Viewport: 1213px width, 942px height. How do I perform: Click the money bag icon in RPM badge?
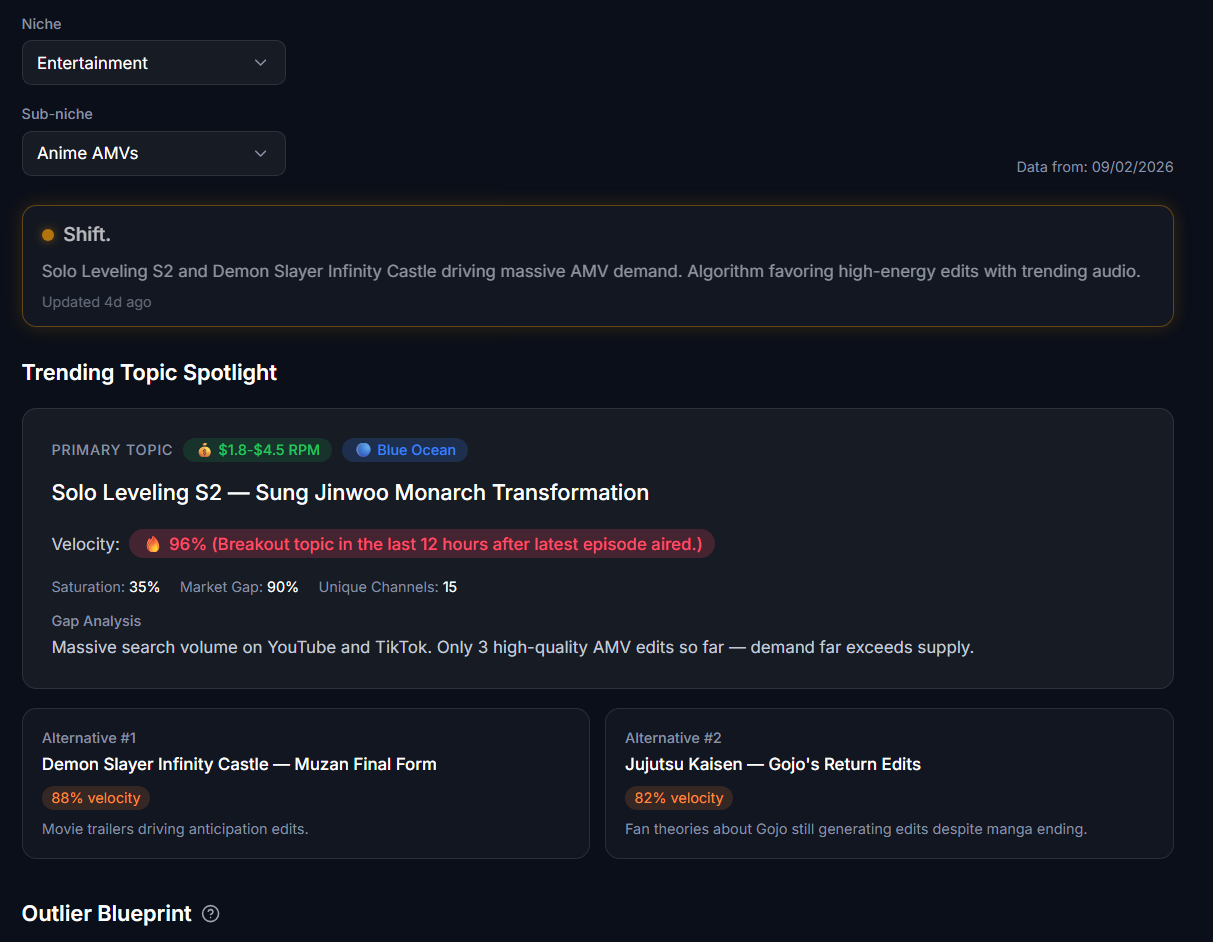pos(204,450)
